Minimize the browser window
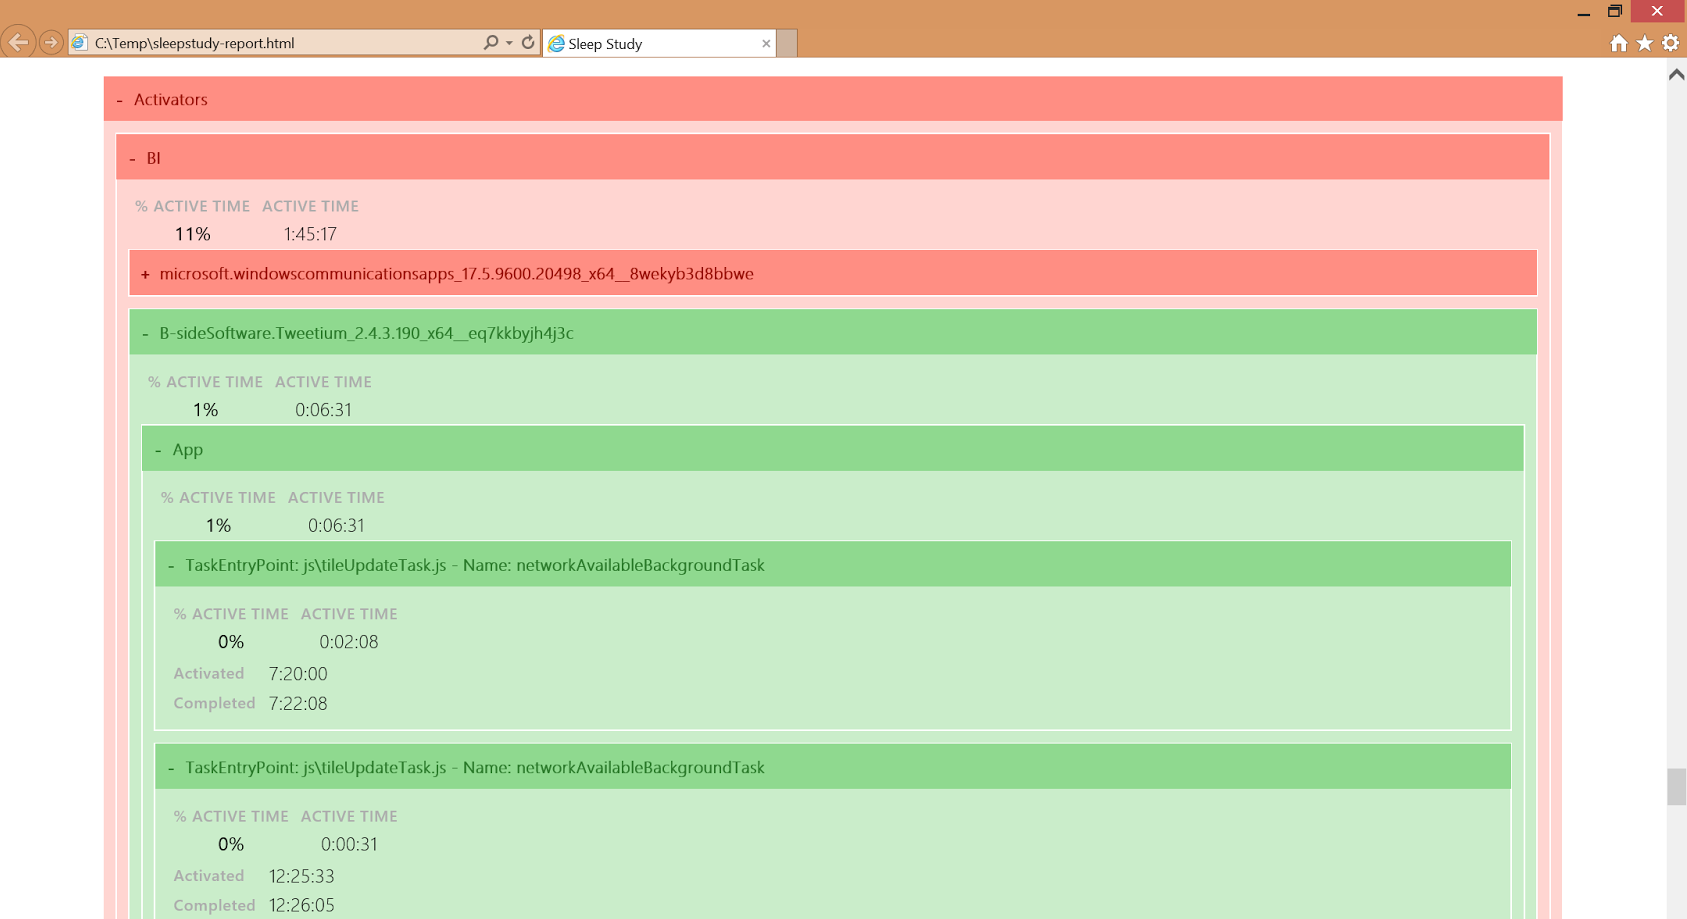Image resolution: width=1687 pixels, height=919 pixels. 1583,12
